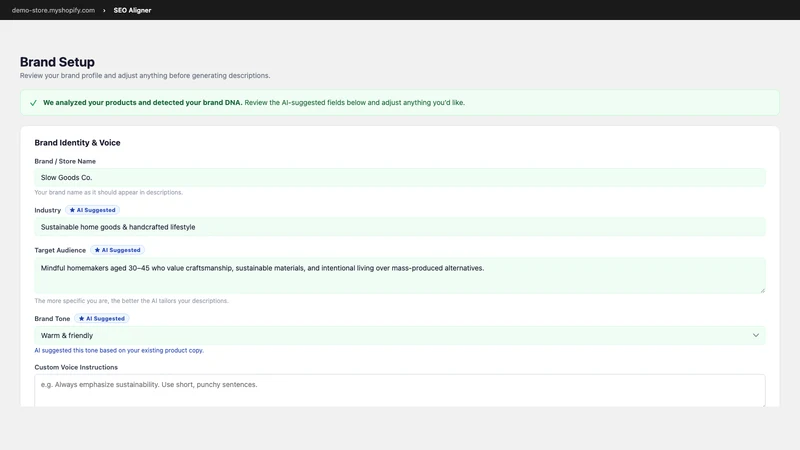The image size is (800, 450).
Task: Click 'The more specific you are' hint text
Action: 131,301
